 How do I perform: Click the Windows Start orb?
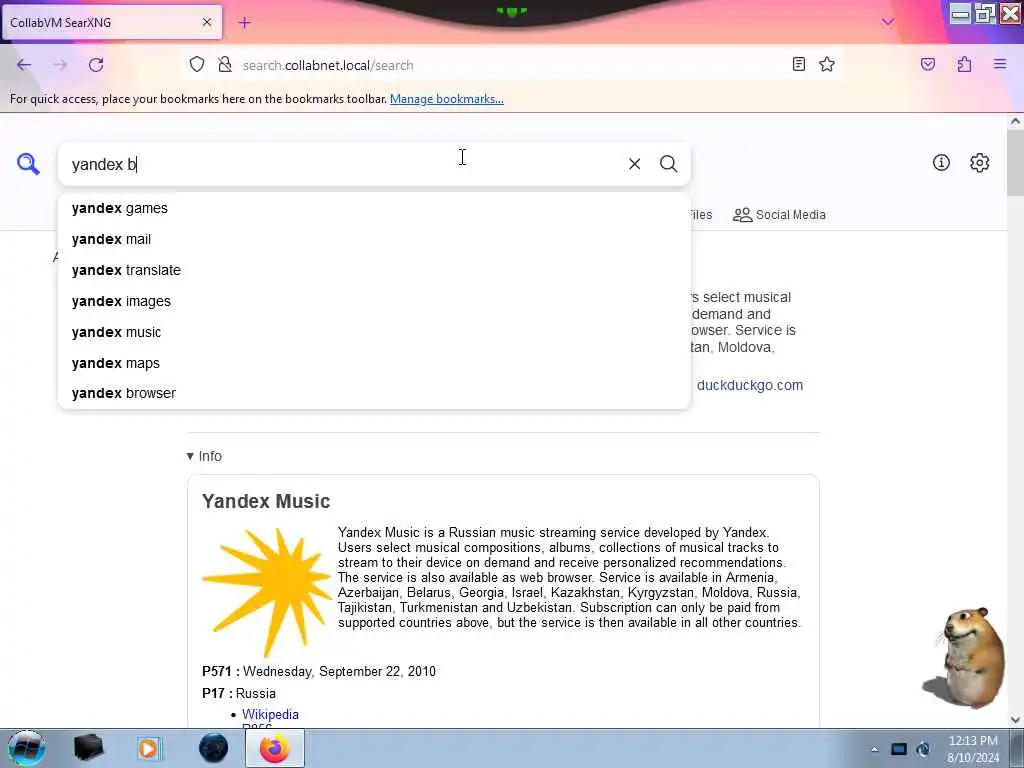pyautogui.click(x=26, y=748)
